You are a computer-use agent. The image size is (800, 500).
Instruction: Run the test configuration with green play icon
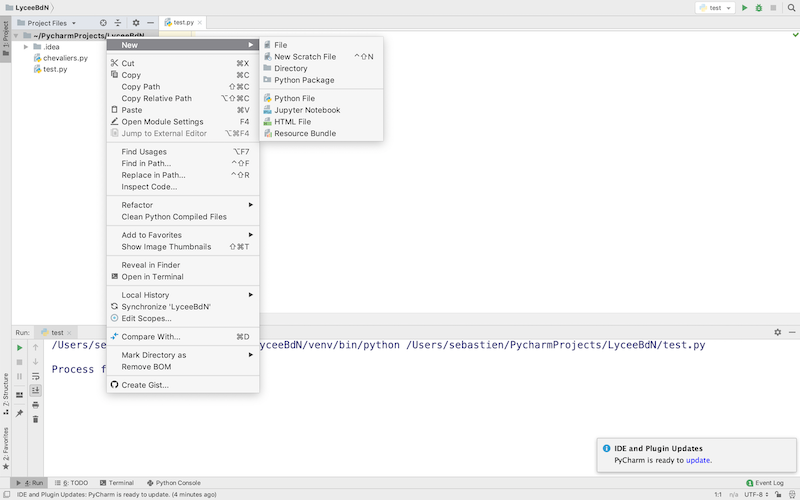[744, 8]
